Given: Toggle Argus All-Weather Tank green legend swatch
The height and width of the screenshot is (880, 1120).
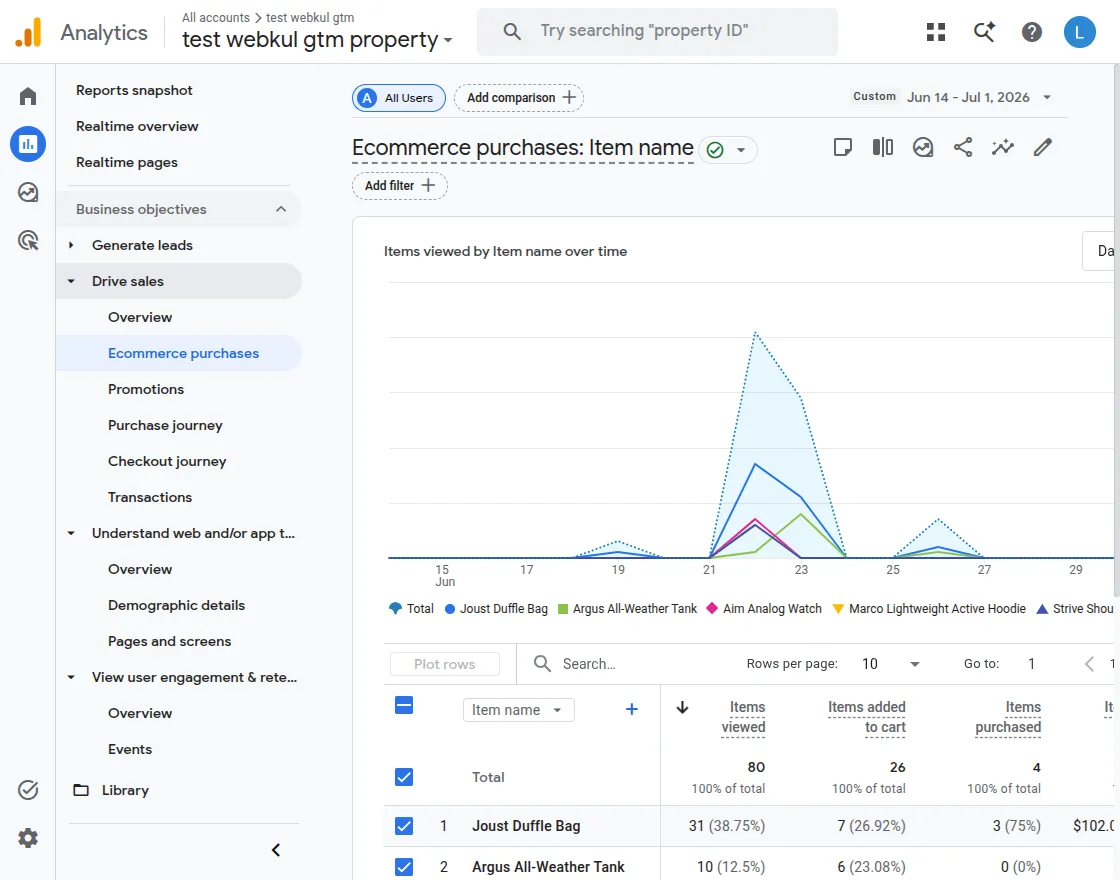Looking at the screenshot, I should [x=563, y=609].
